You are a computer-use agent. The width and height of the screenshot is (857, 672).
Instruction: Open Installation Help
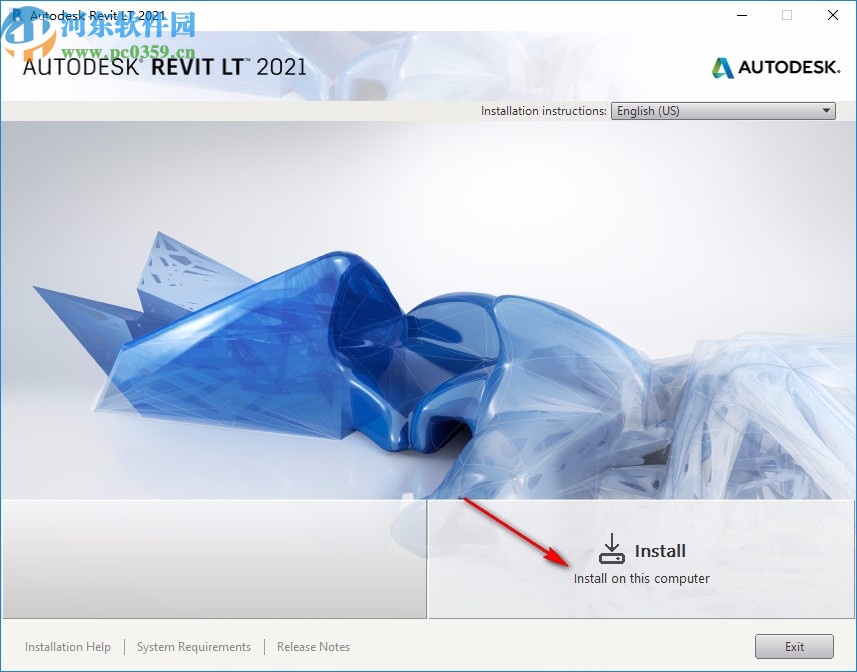tap(67, 647)
